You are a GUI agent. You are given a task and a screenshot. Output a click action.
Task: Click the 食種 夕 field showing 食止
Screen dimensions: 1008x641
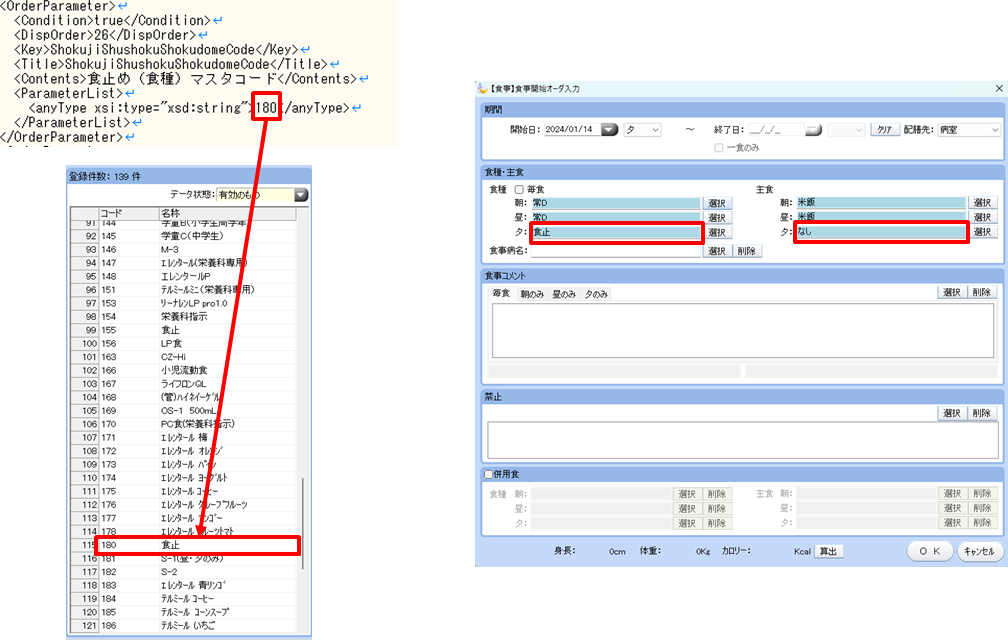(616, 233)
